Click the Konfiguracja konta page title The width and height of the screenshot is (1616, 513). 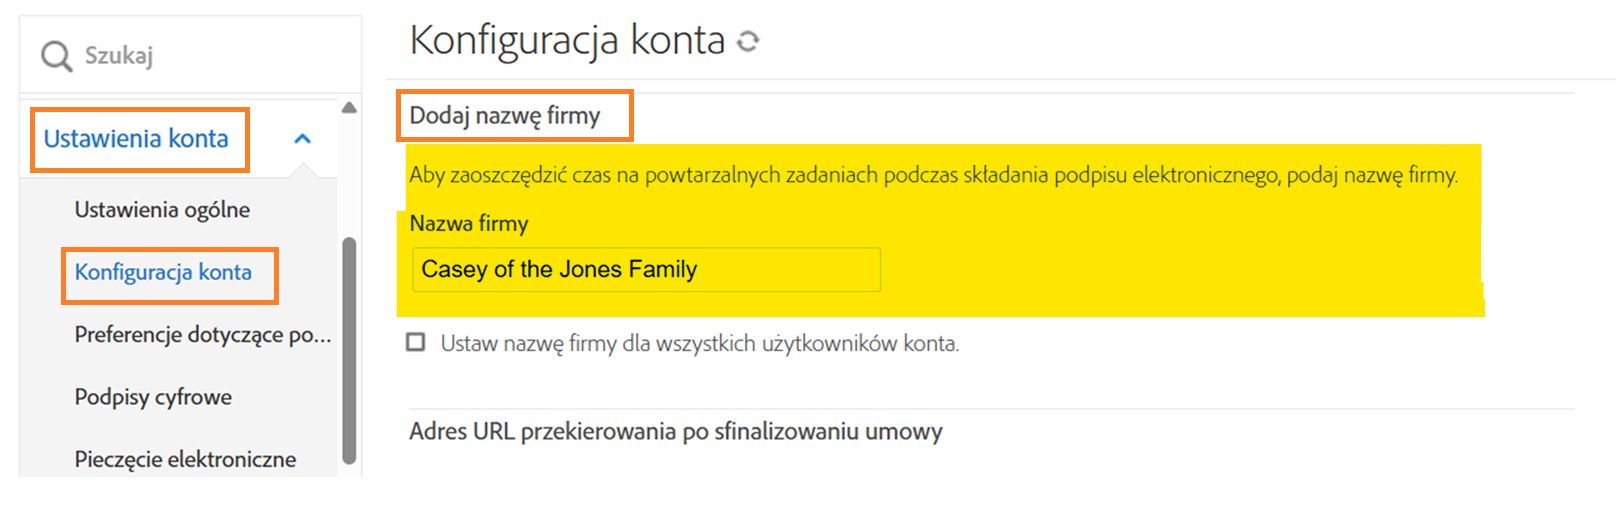(x=567, y=41)
